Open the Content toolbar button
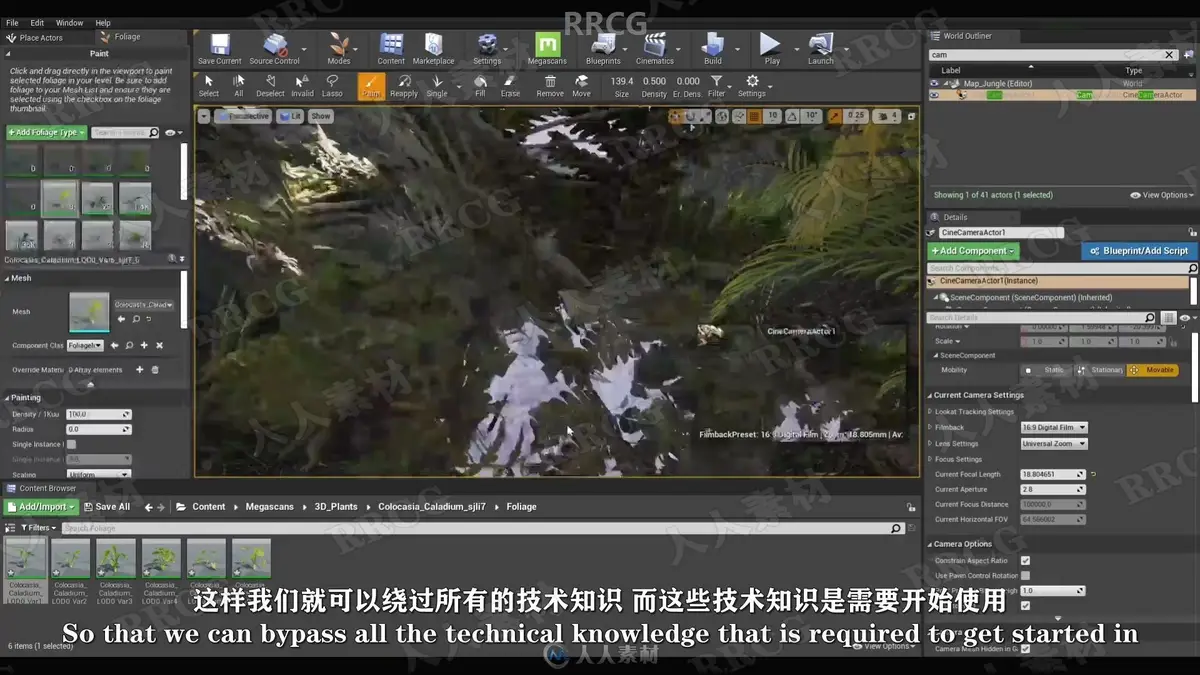Viewport: 1200px width, 675px height. click(x=391, y=48)
